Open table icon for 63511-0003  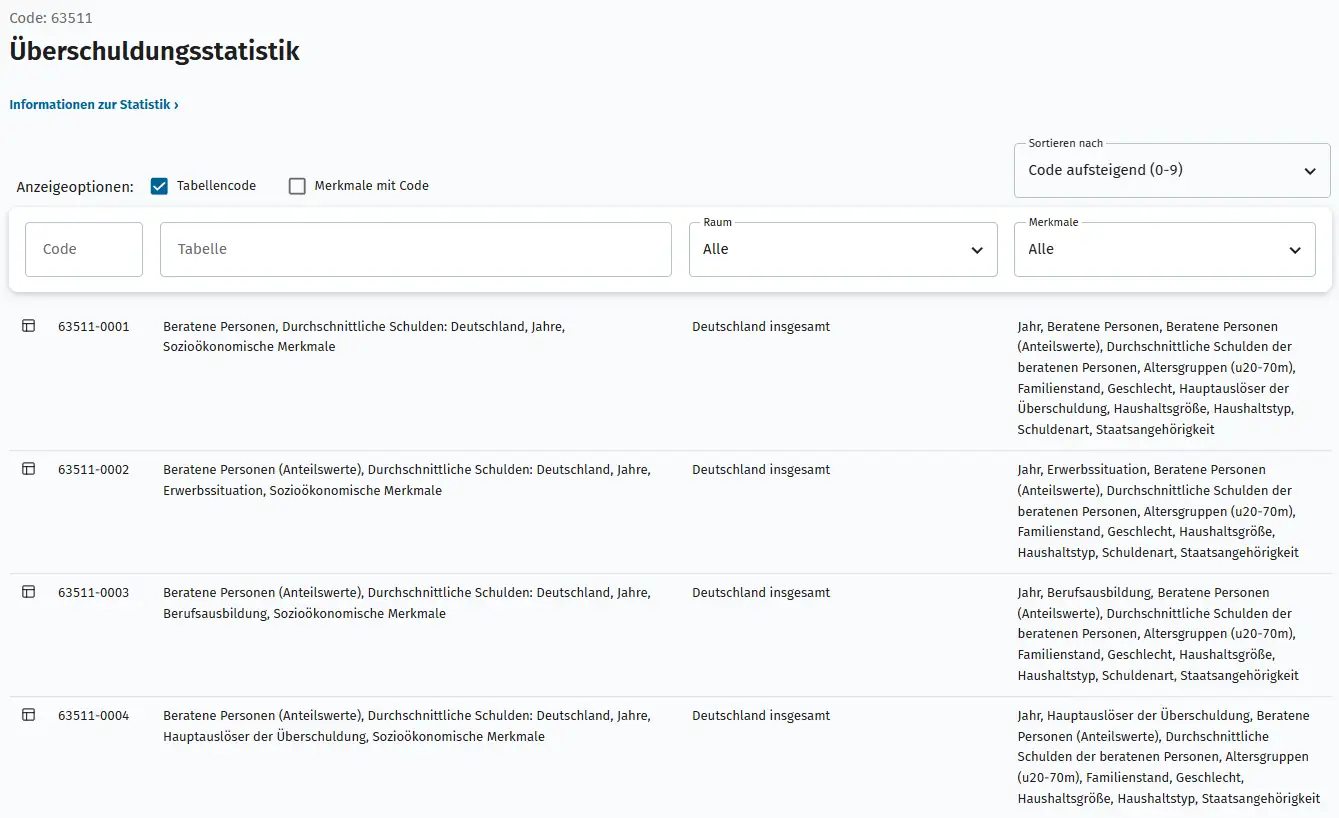point(28,592)
